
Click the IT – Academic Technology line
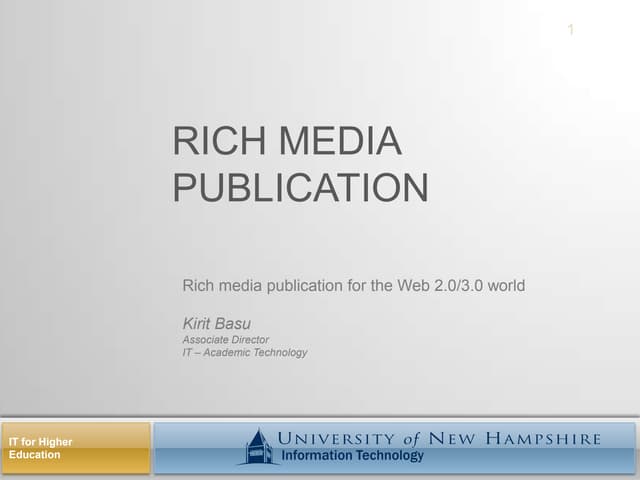[x=244, y=352]
